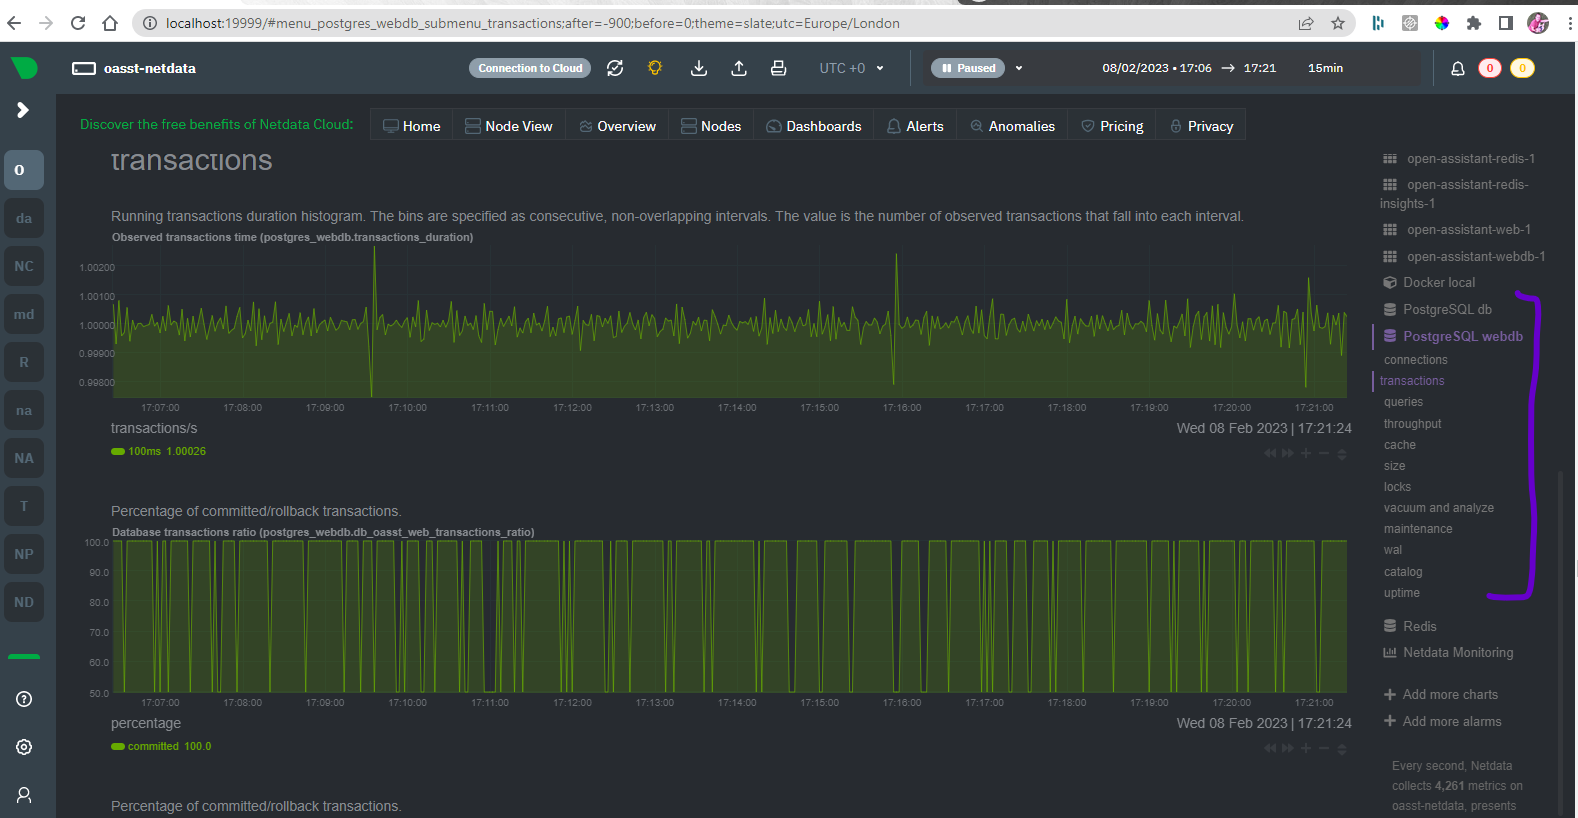This screenshot has width=1578, height=818.
Task: Reload the page in the browser
Action: click(78, 23)
